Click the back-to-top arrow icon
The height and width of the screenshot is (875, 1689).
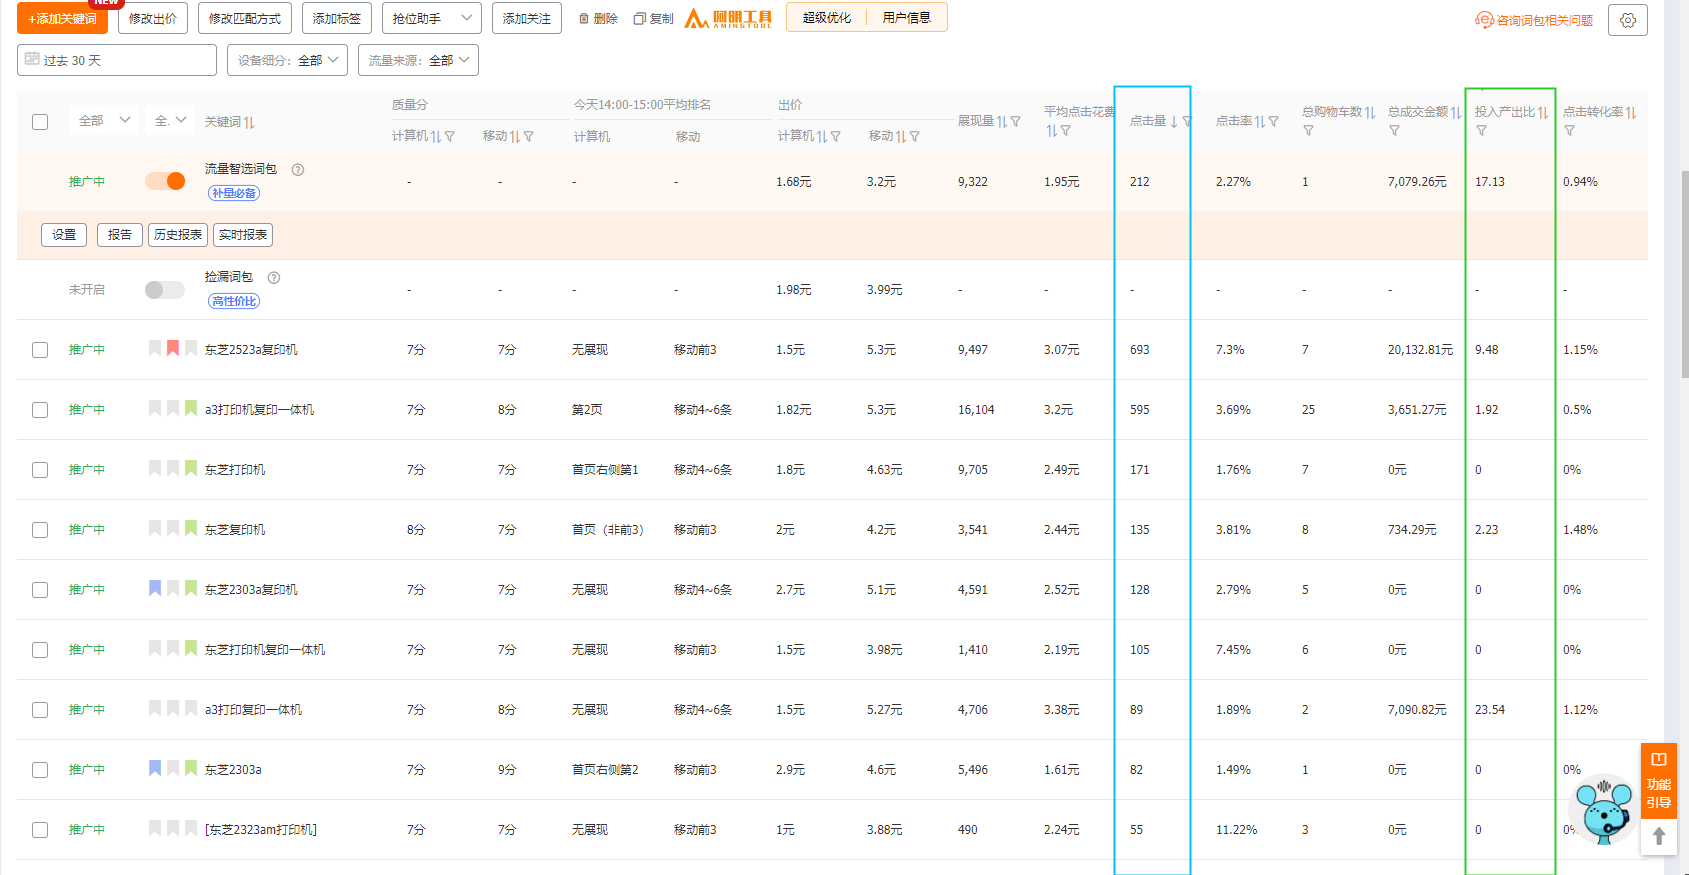1658,836
